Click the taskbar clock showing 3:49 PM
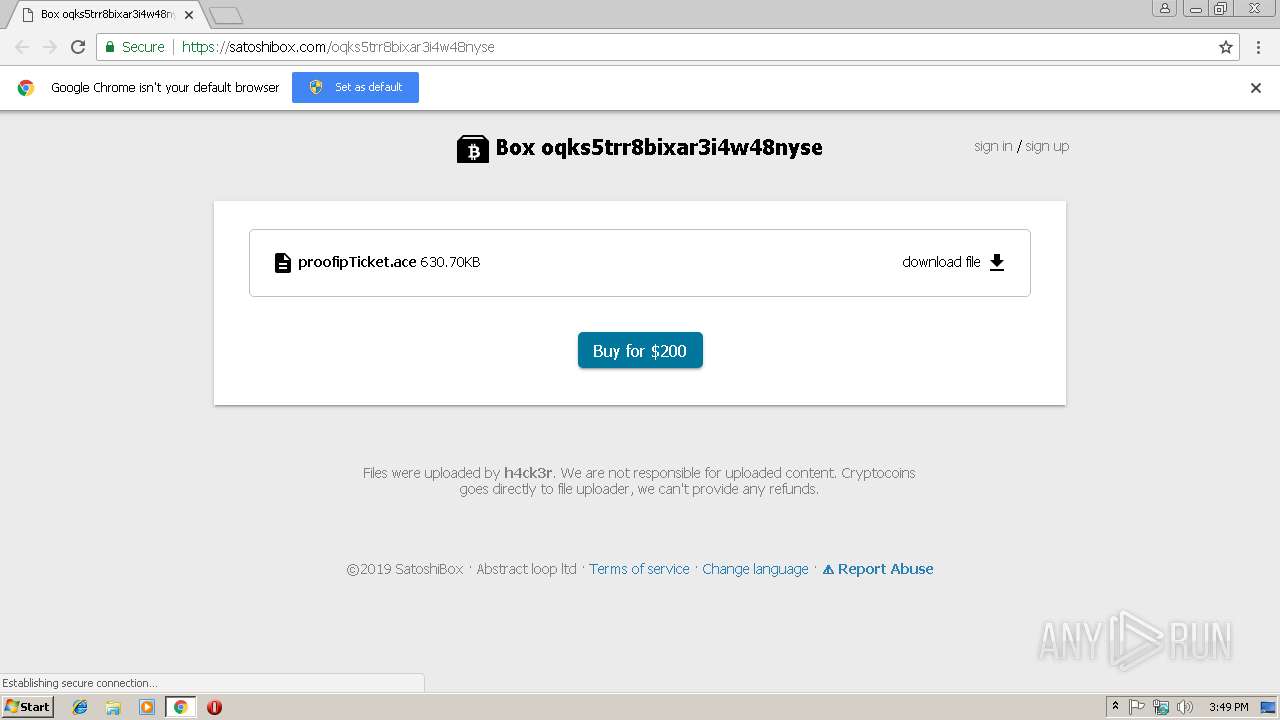 pos(1229,707)
